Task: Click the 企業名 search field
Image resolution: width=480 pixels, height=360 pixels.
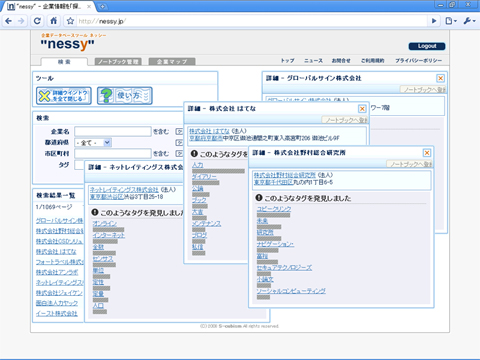Action: (113, 131)
